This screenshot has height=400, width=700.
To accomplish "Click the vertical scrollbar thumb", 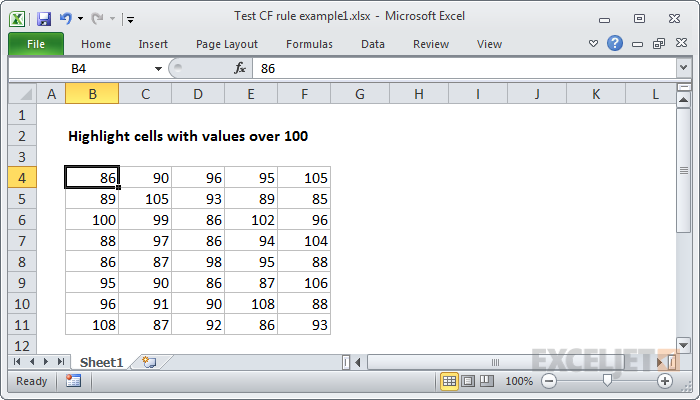I will 683,170.
